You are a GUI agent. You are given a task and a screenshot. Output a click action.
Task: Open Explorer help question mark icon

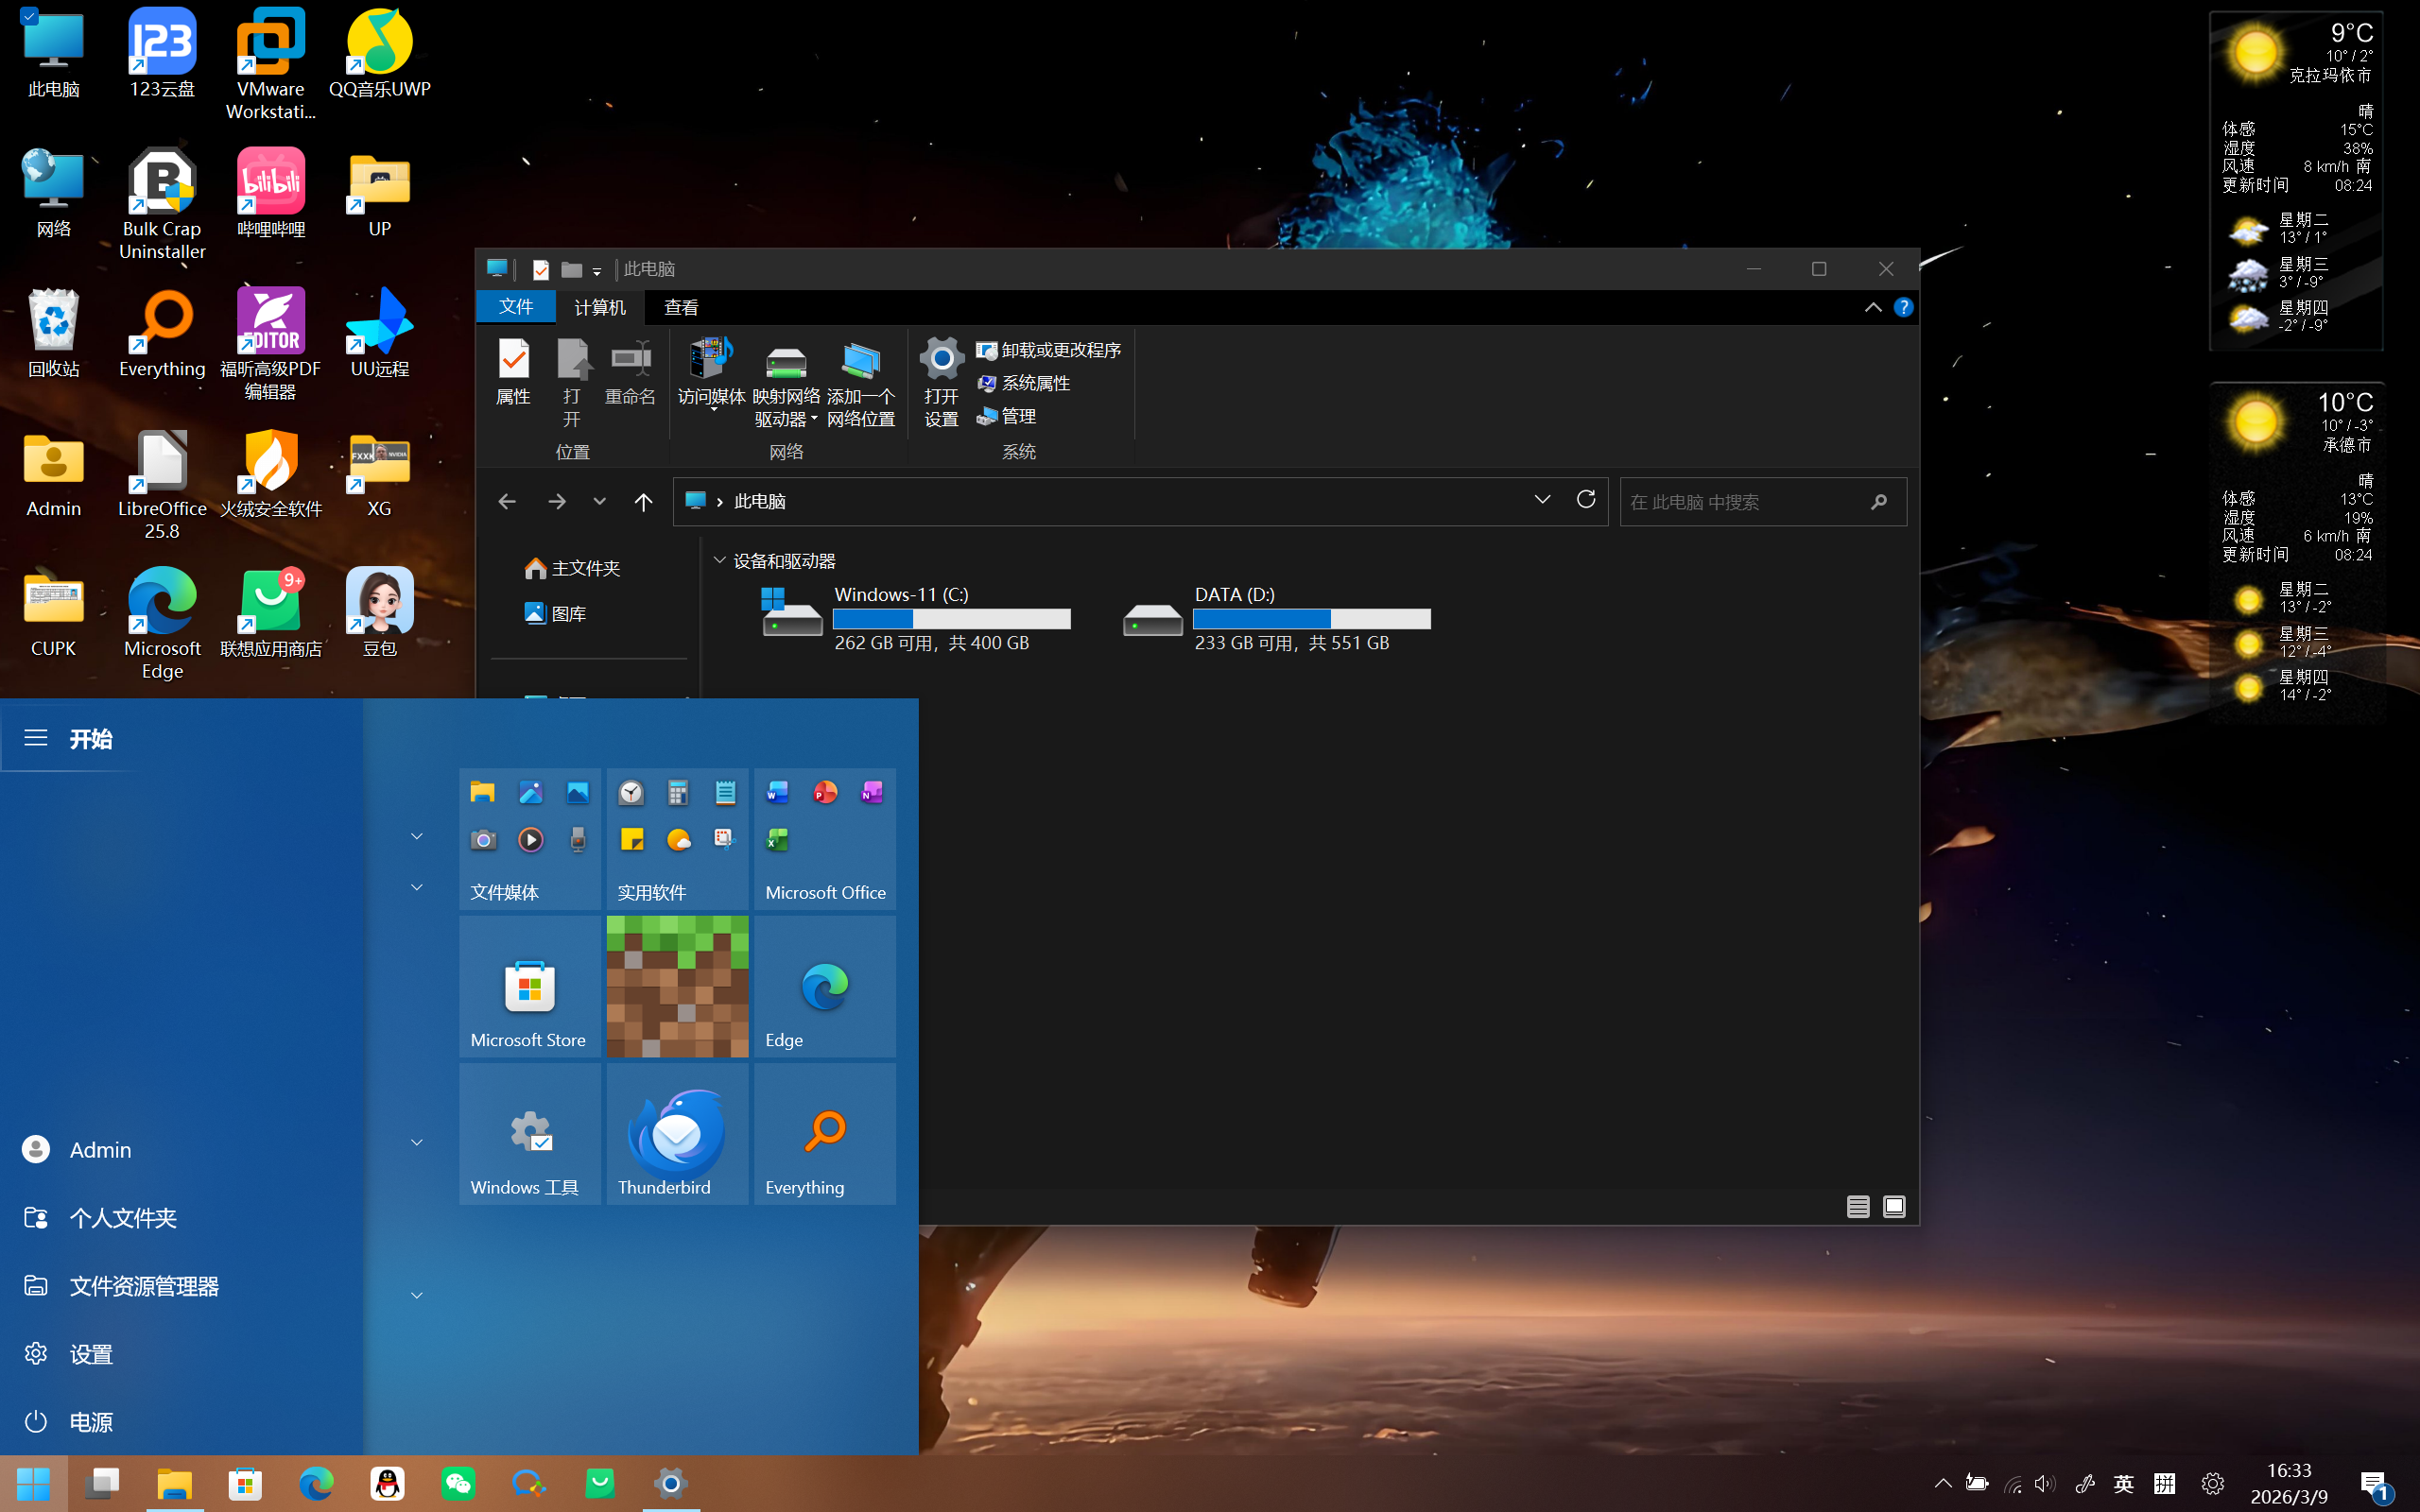[x=1903, y=307]
